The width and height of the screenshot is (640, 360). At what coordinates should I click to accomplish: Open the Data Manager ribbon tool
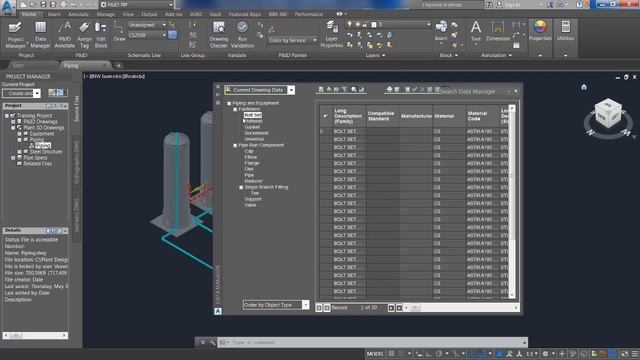coord(40,35)
